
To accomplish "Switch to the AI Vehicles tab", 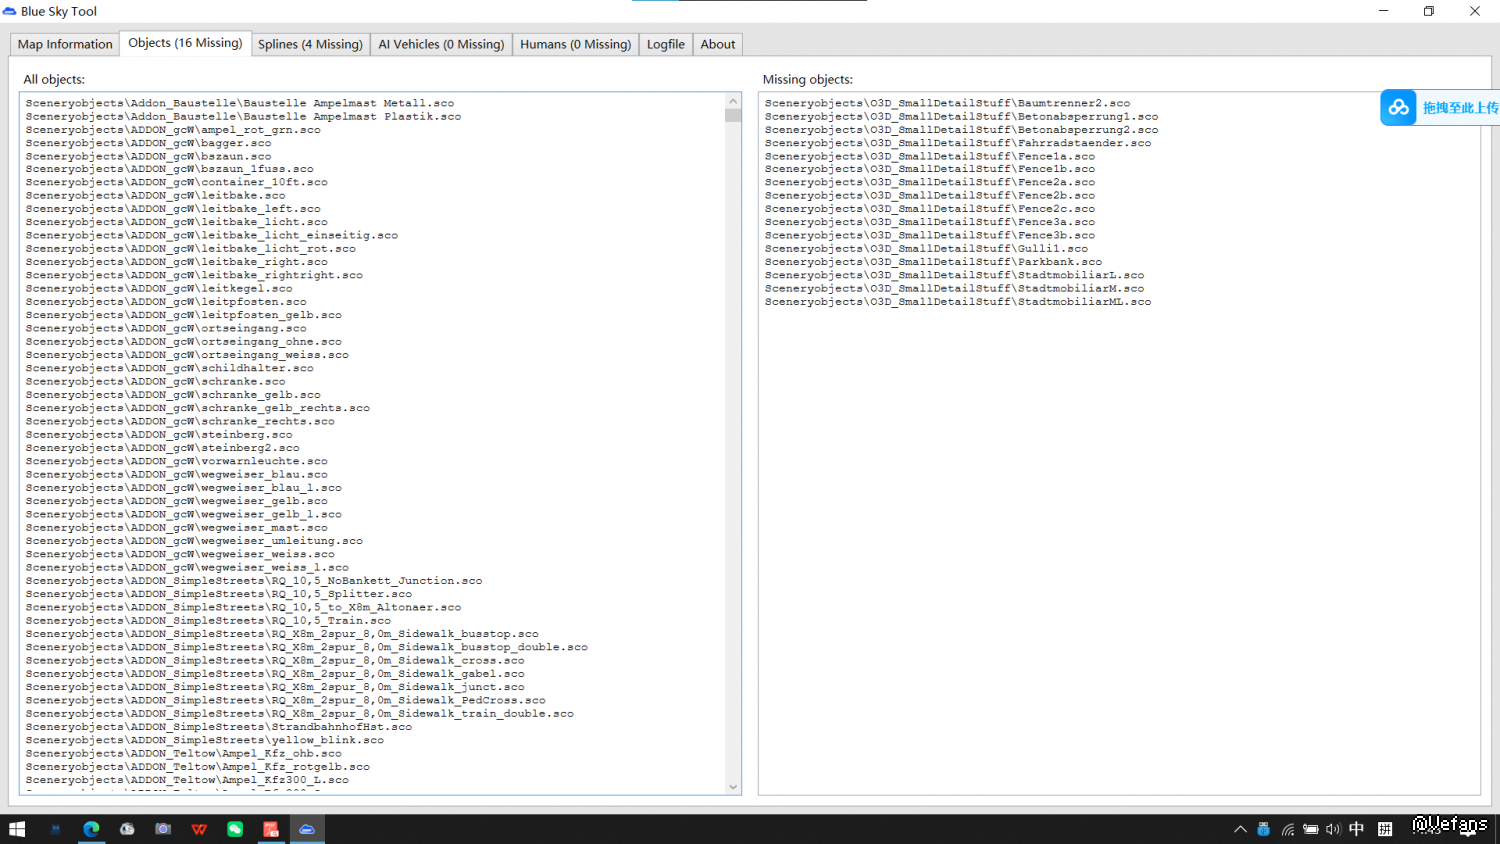I will tap(441, 44).
